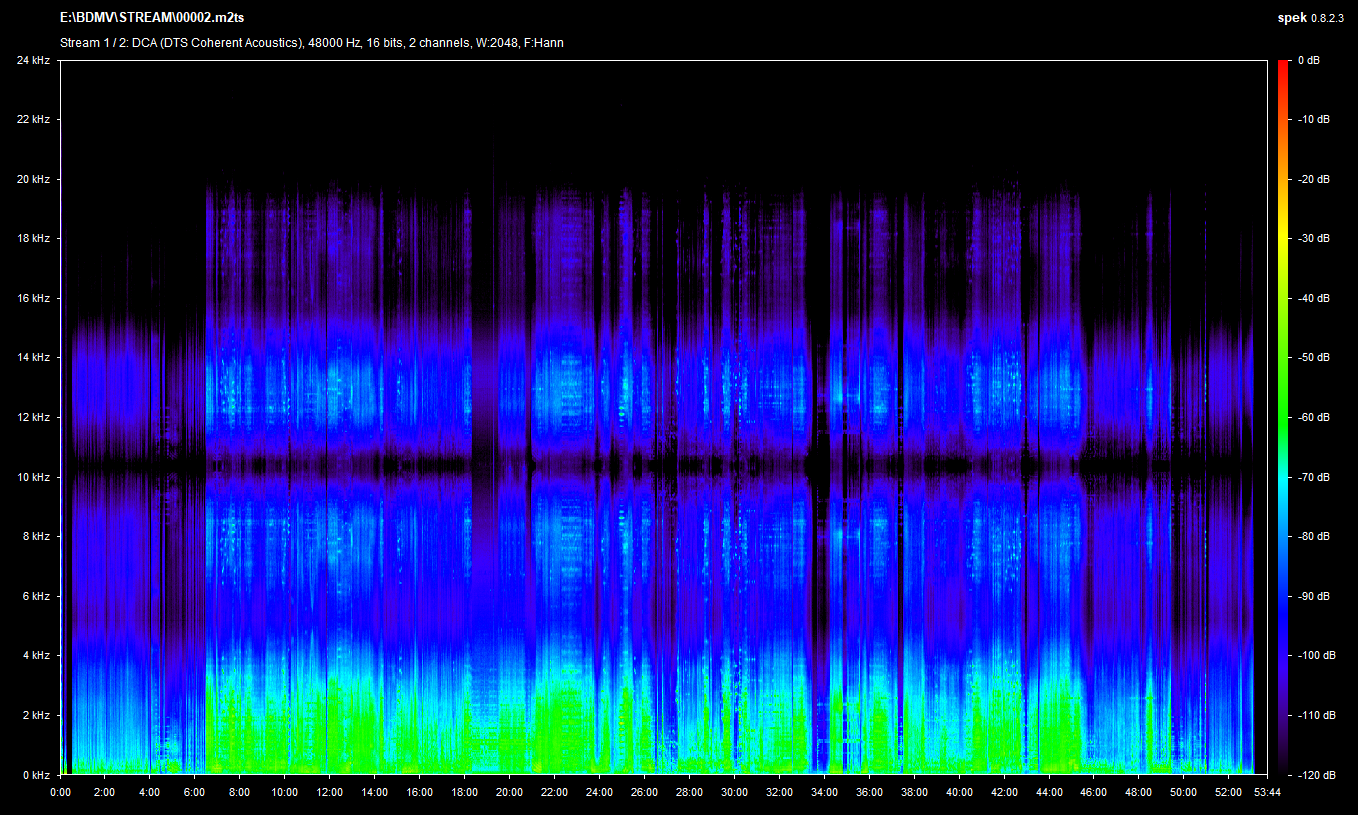Select the 24 kHz frequency axis label

[x=33, y=60]
